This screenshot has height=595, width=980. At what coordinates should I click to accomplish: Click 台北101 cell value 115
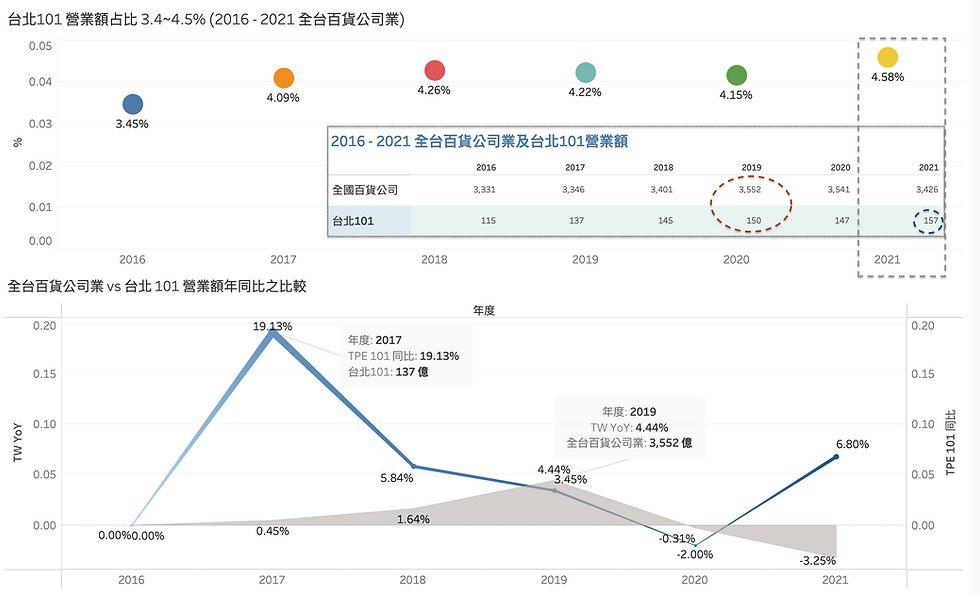488,221
